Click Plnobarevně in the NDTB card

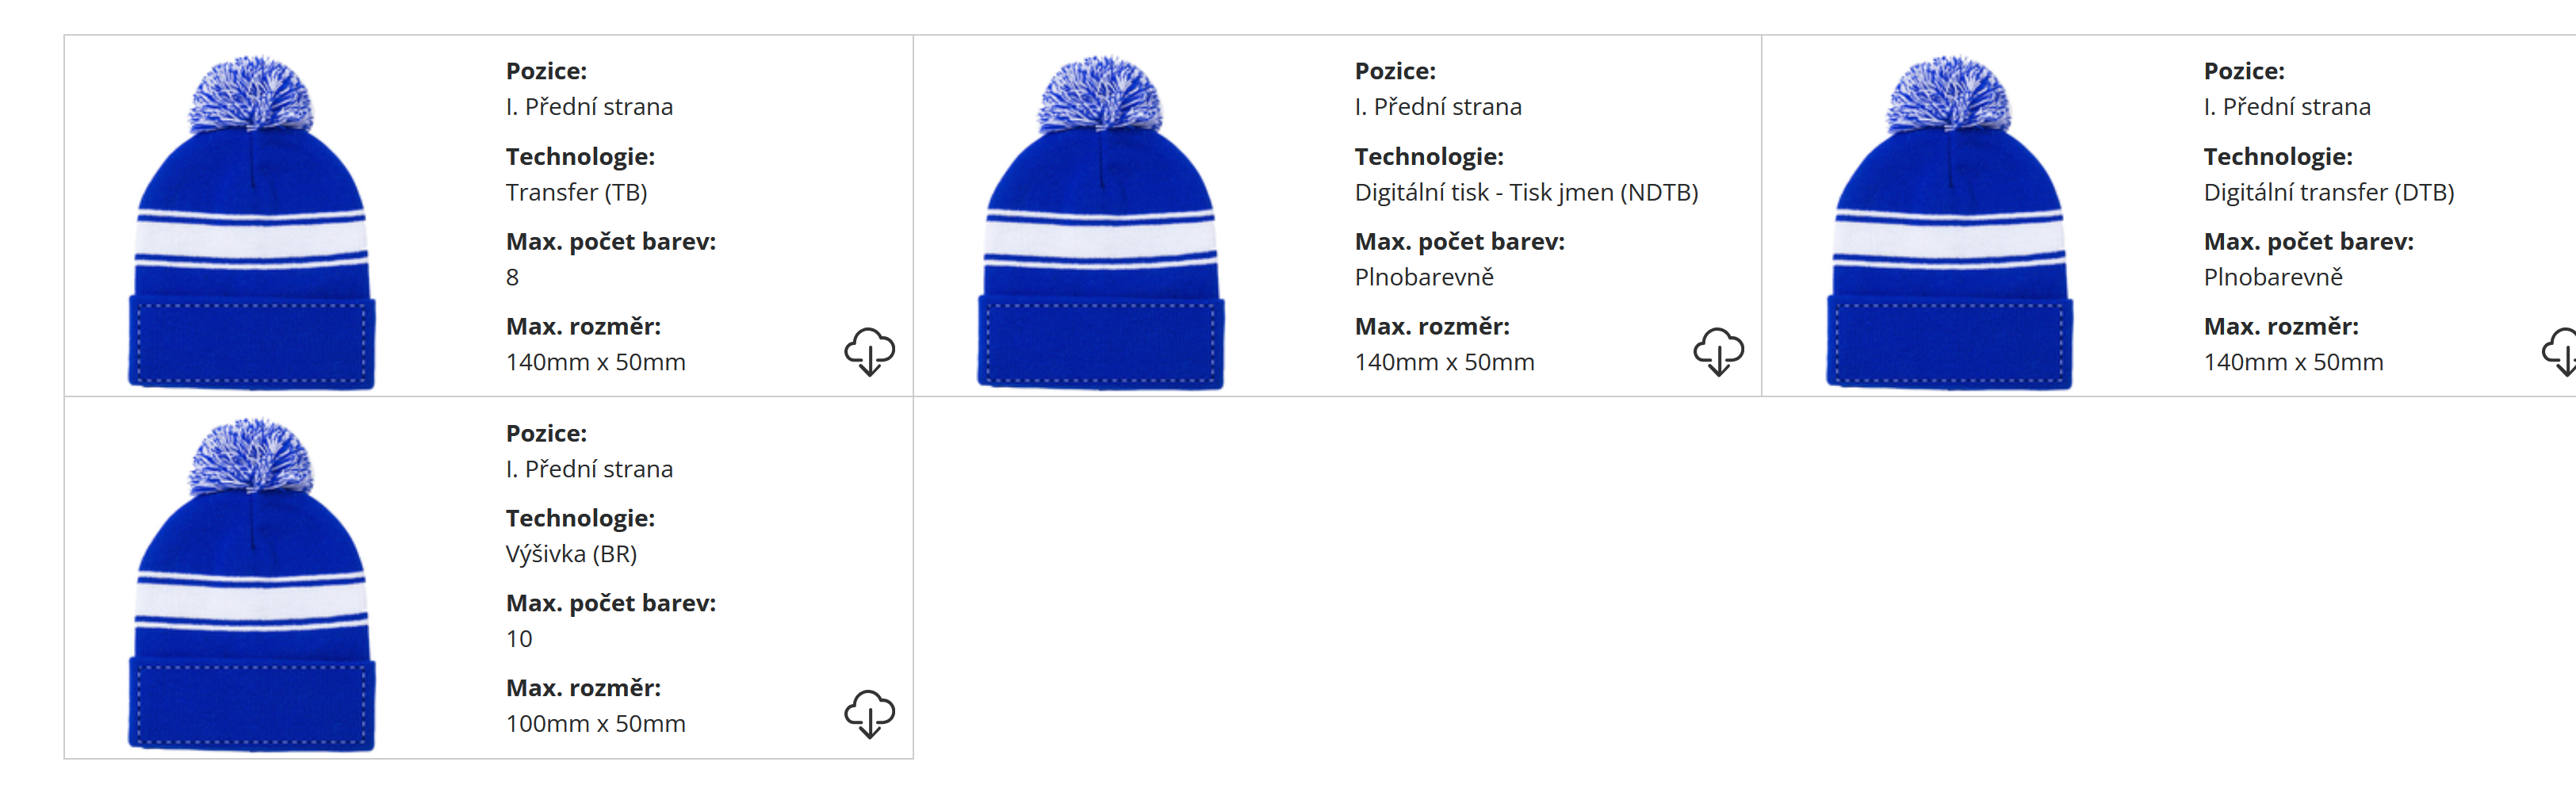click(x=1424, y=277)
